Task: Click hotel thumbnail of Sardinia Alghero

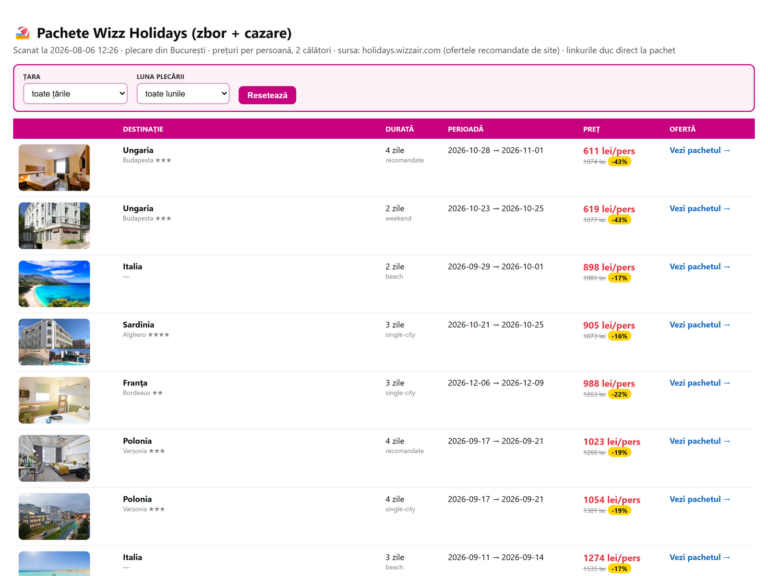Action: coord(54,342)
